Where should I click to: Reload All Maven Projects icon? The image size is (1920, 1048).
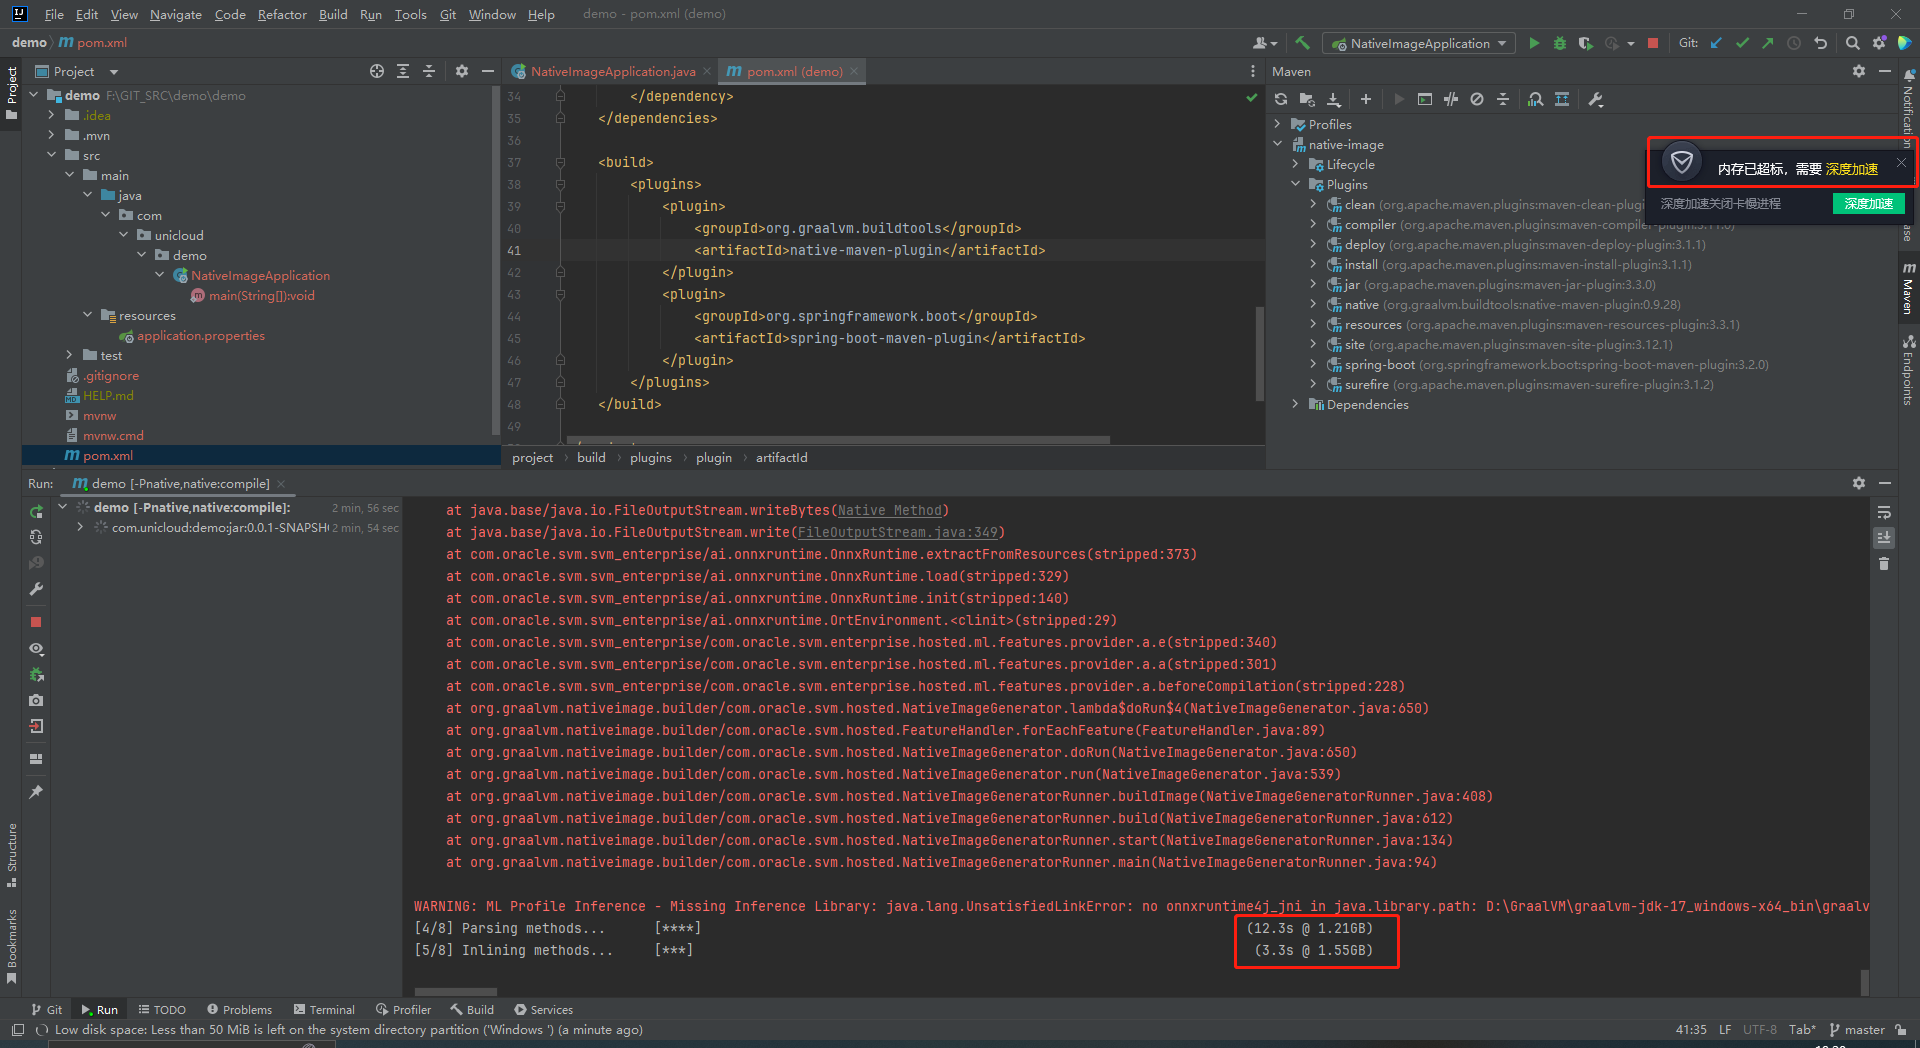pyautogui.click(x=1281, y=99)
